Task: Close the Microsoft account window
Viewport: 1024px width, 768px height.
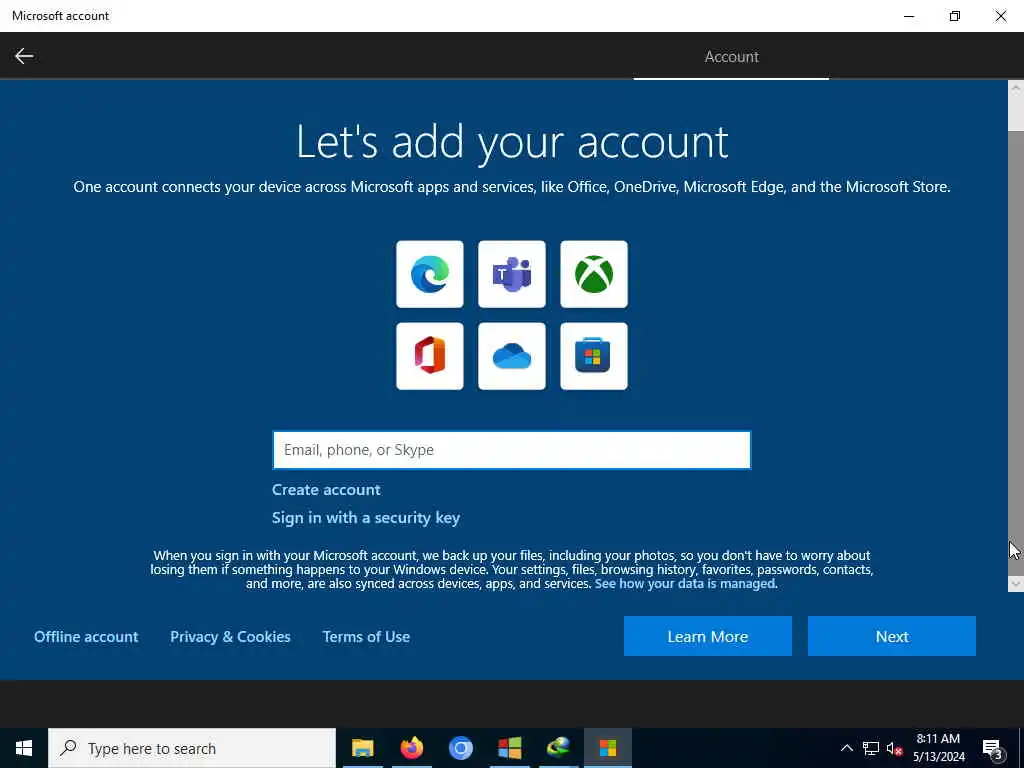Action: (x=1000, y=16)
